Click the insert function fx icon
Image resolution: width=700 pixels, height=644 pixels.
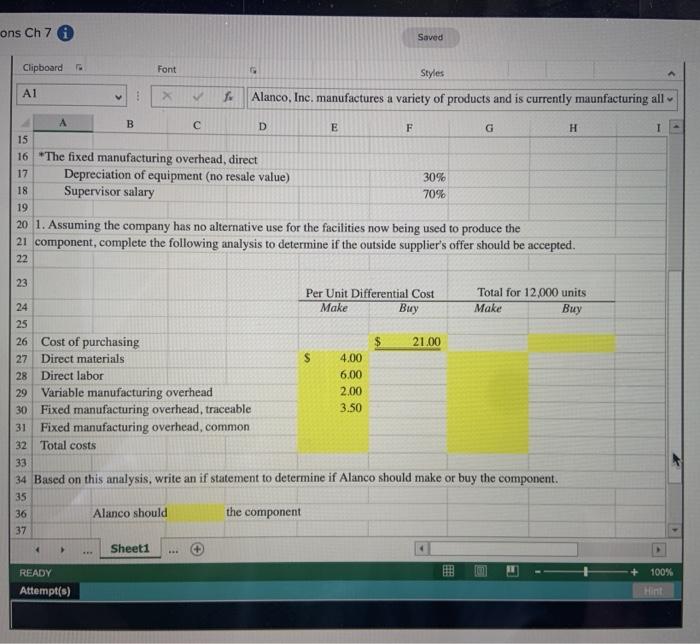tap(228, 96)
